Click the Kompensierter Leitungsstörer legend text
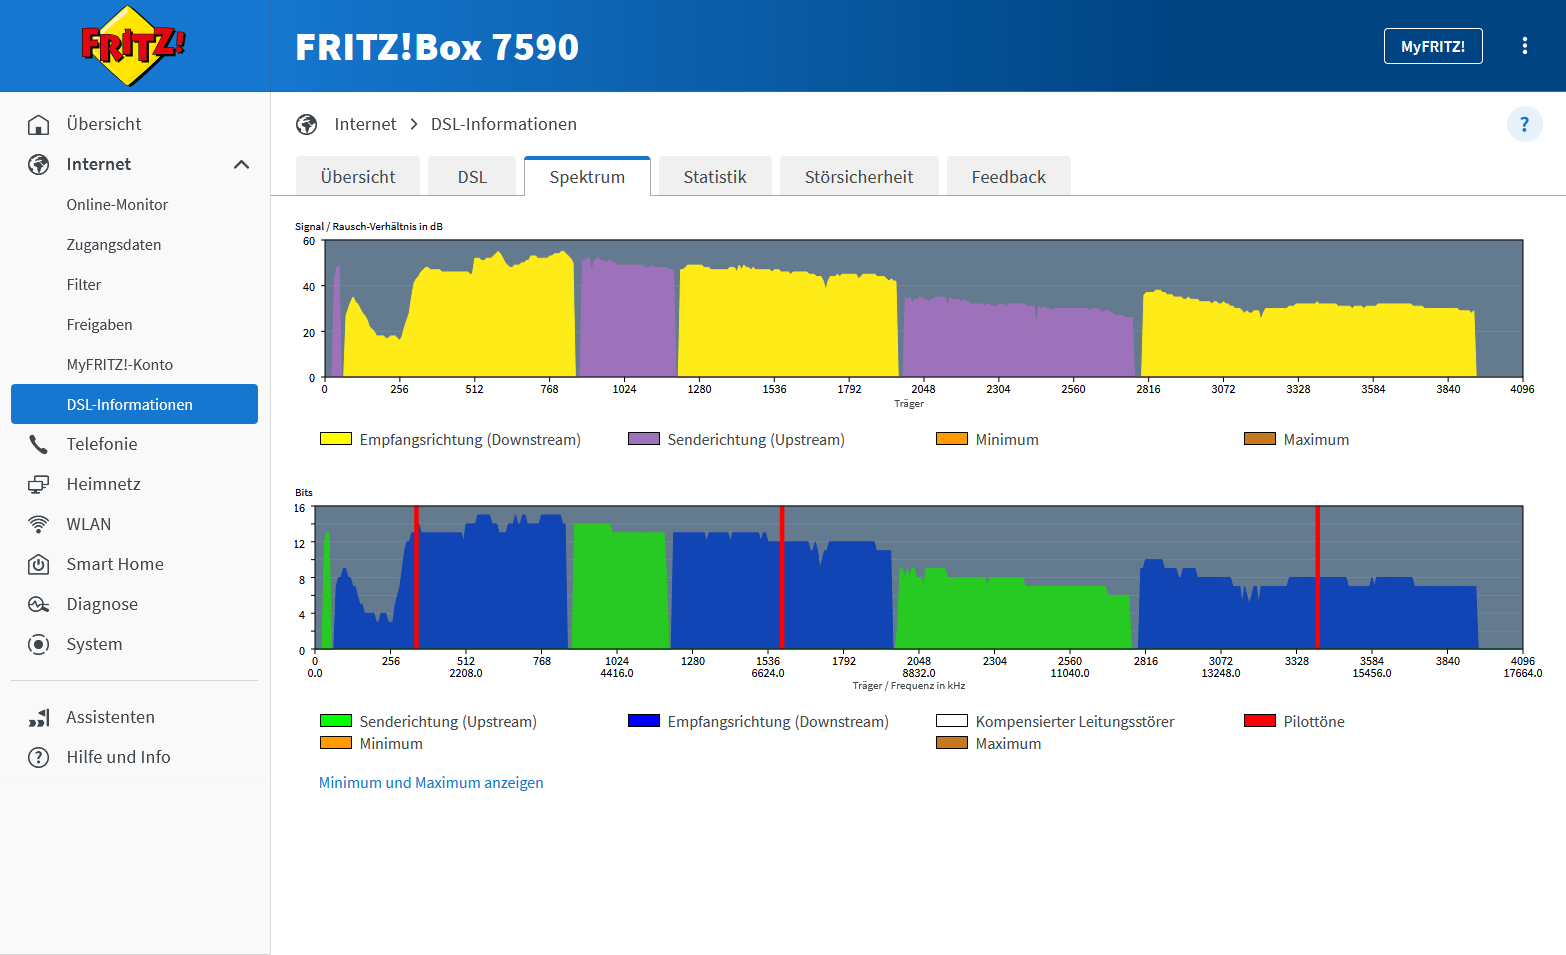1566x955 pixels. coord(1075,721)
